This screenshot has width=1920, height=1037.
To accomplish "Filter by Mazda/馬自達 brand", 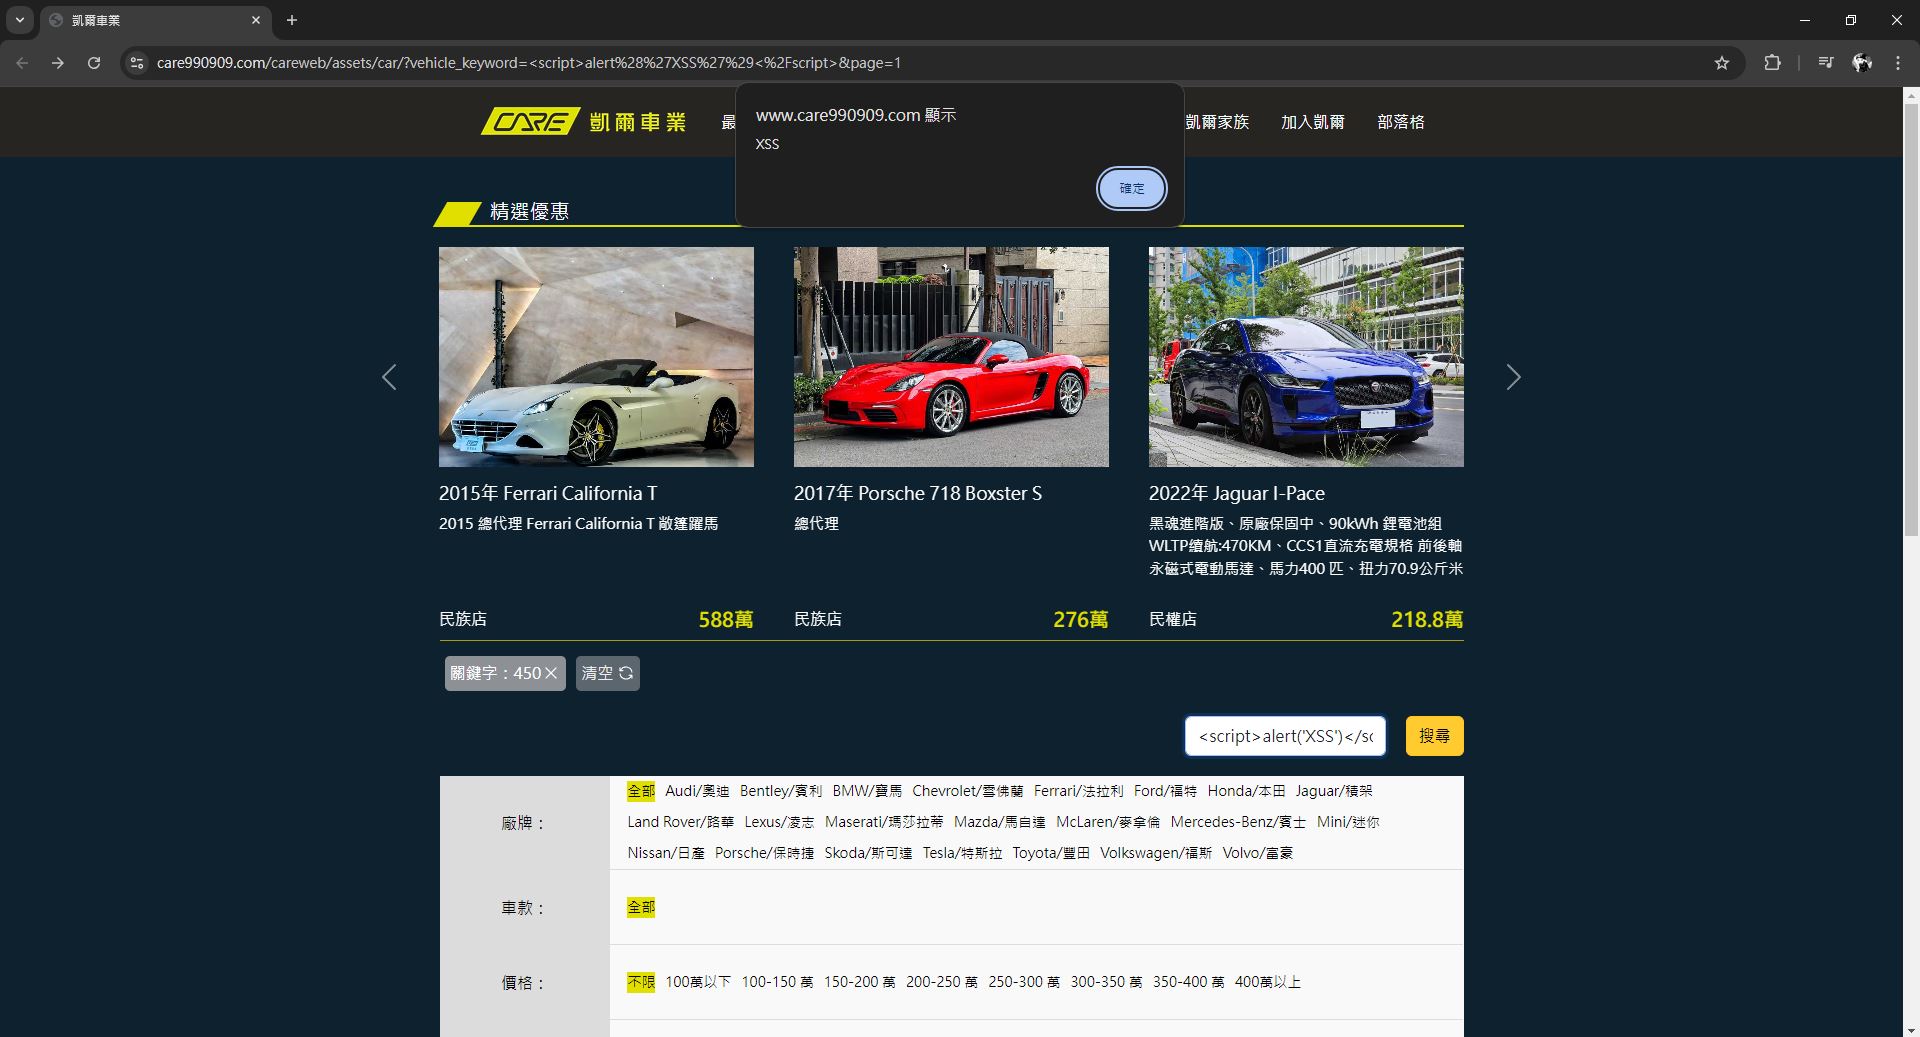I will pos(1000,822).
